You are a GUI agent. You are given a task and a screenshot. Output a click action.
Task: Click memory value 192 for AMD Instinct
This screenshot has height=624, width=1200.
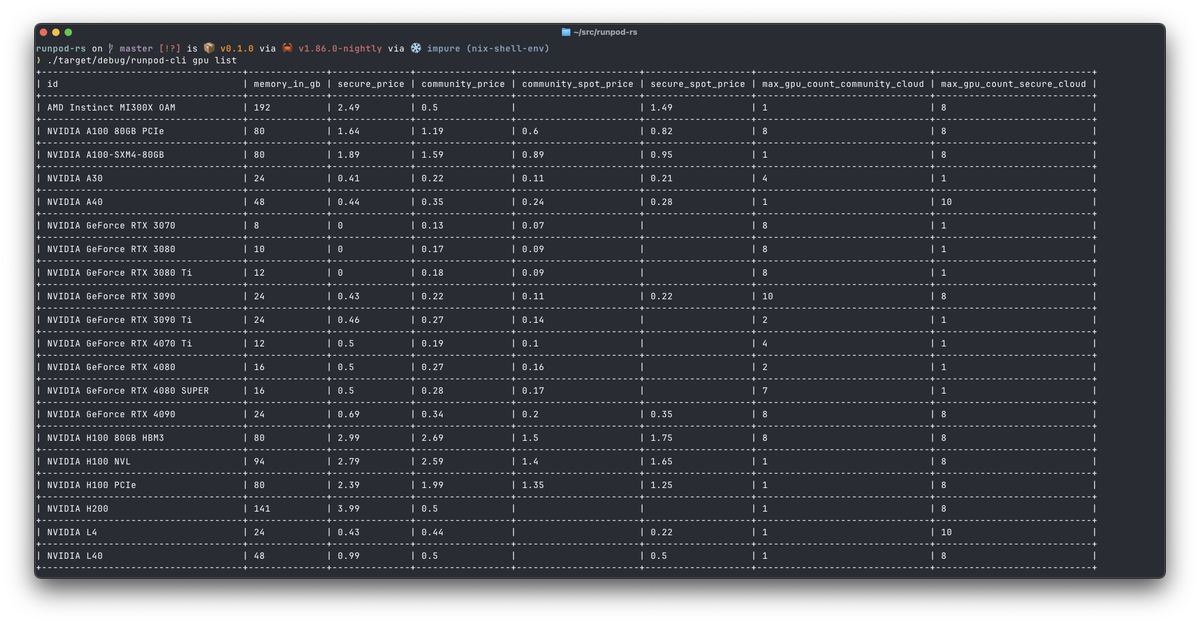[x=262, y=107]
